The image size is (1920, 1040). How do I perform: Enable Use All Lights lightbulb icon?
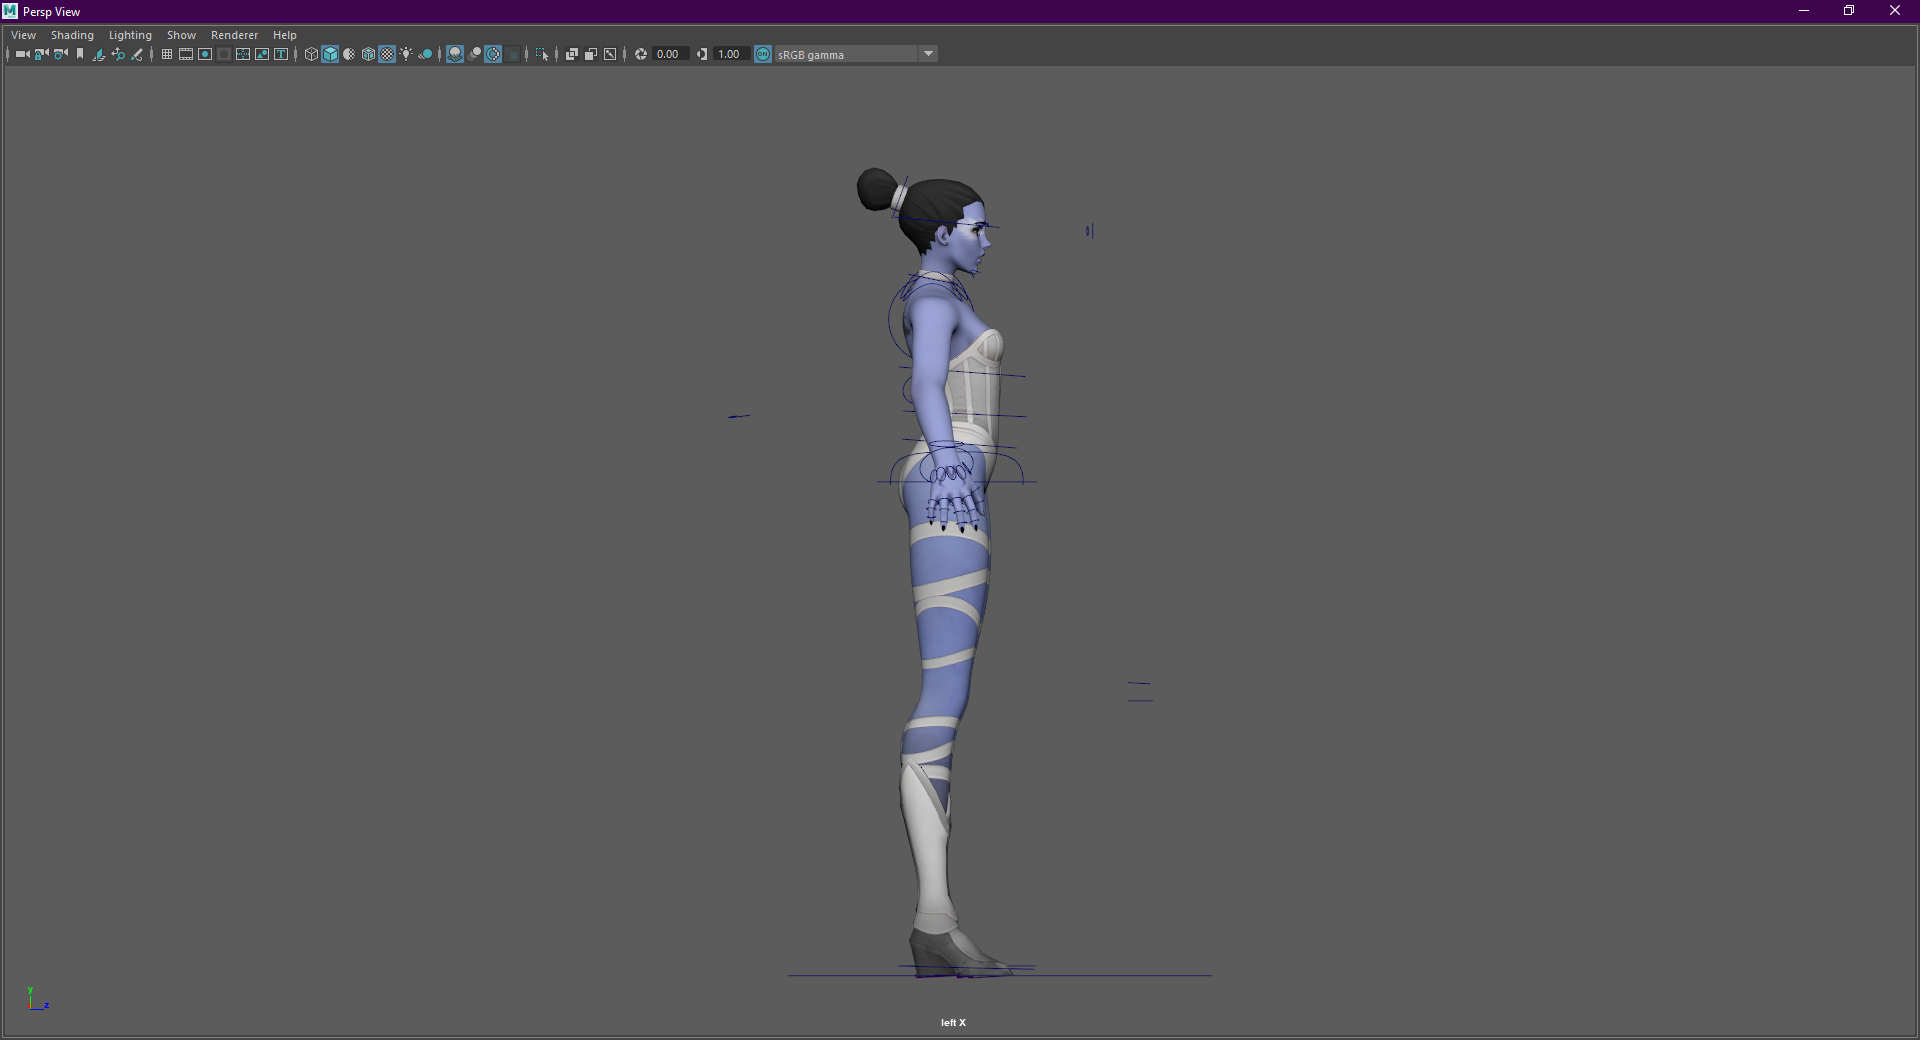pos(406,54)
